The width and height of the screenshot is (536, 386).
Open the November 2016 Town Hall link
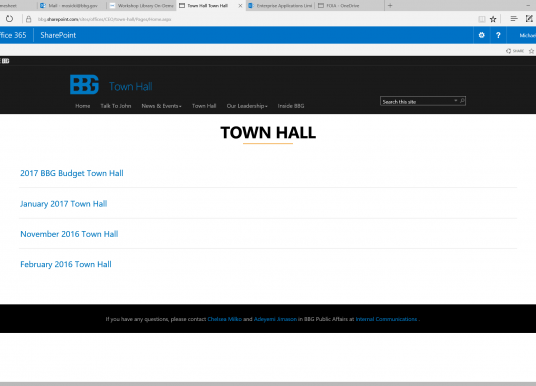pyautogui.click(x=69, y=234)
